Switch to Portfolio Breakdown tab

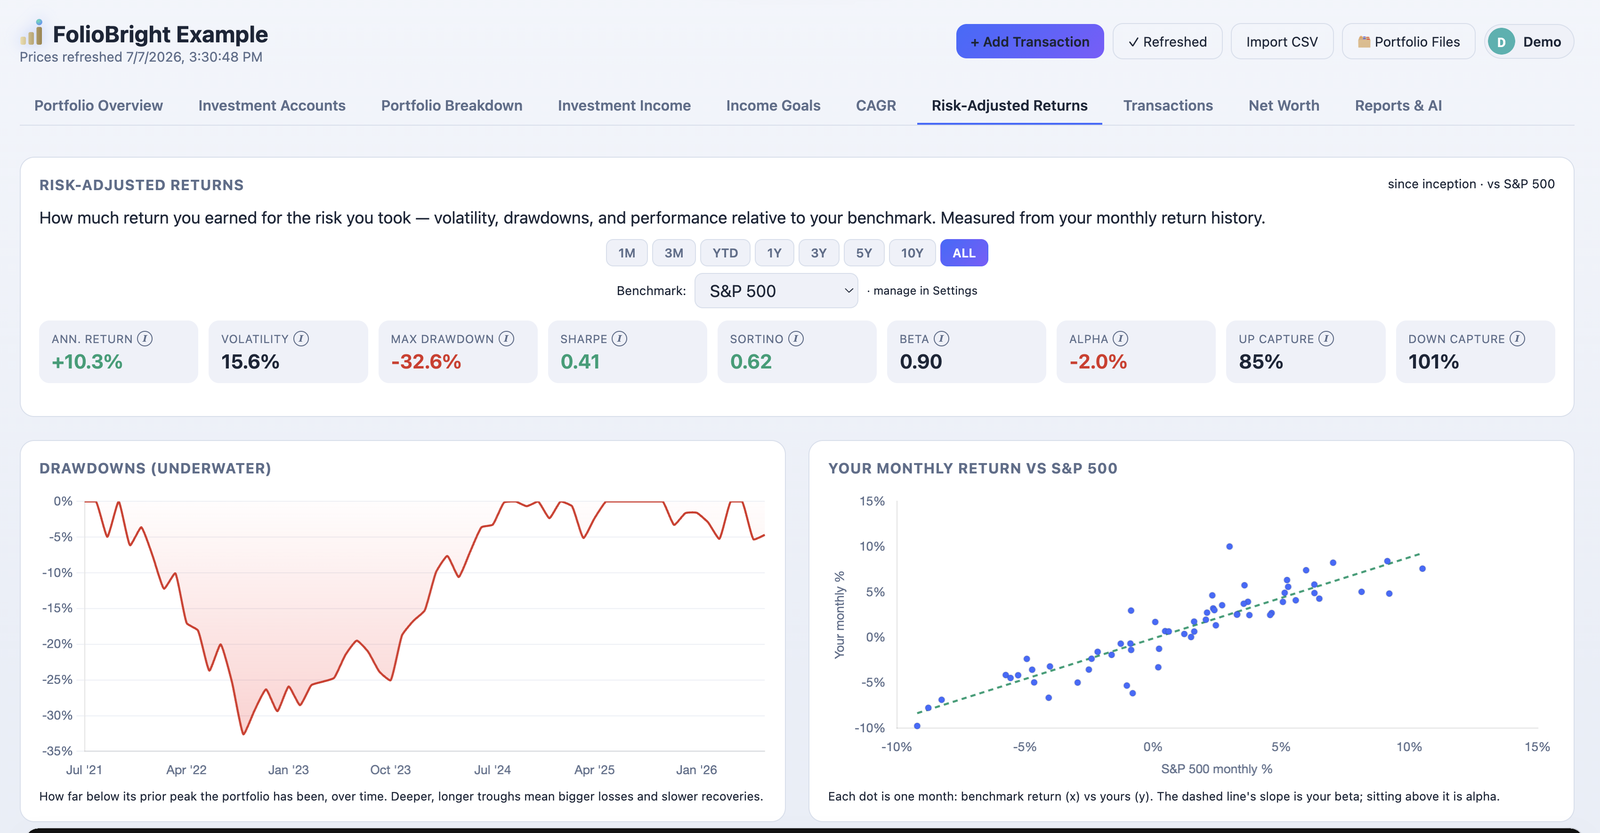click(x=452, y=105)
